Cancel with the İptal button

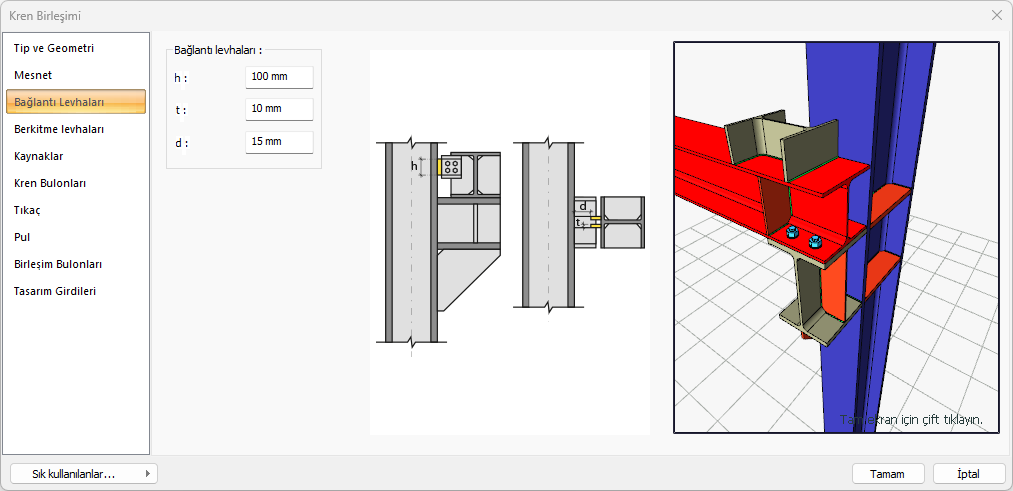click(968, 474)
